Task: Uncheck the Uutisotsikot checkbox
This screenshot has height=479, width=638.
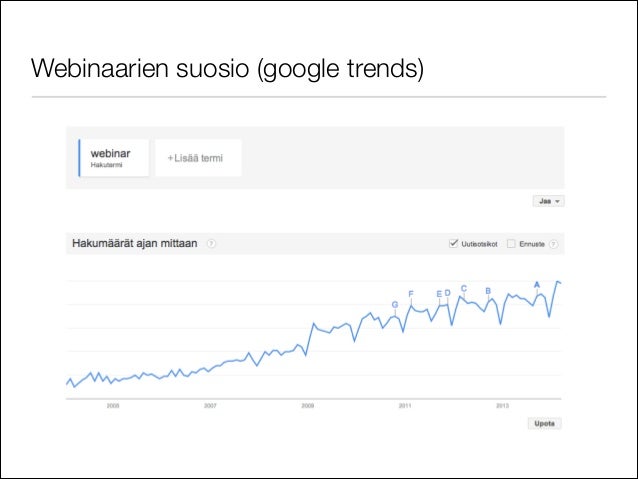Action: tap(453, 243)
